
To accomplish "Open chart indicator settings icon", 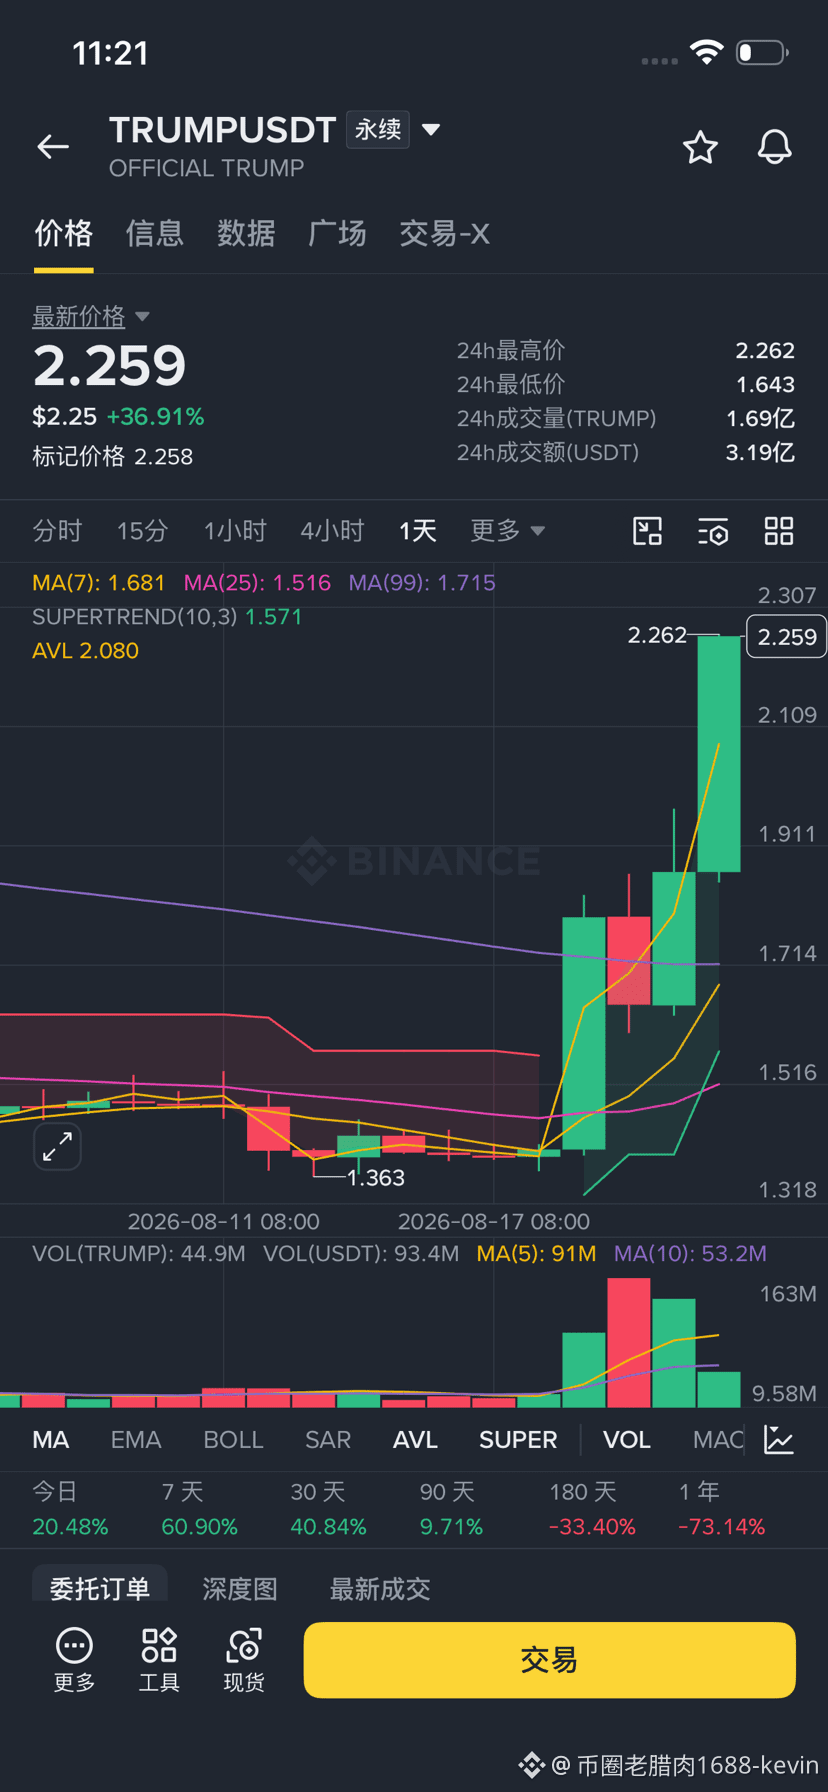I will click(713, 531).
